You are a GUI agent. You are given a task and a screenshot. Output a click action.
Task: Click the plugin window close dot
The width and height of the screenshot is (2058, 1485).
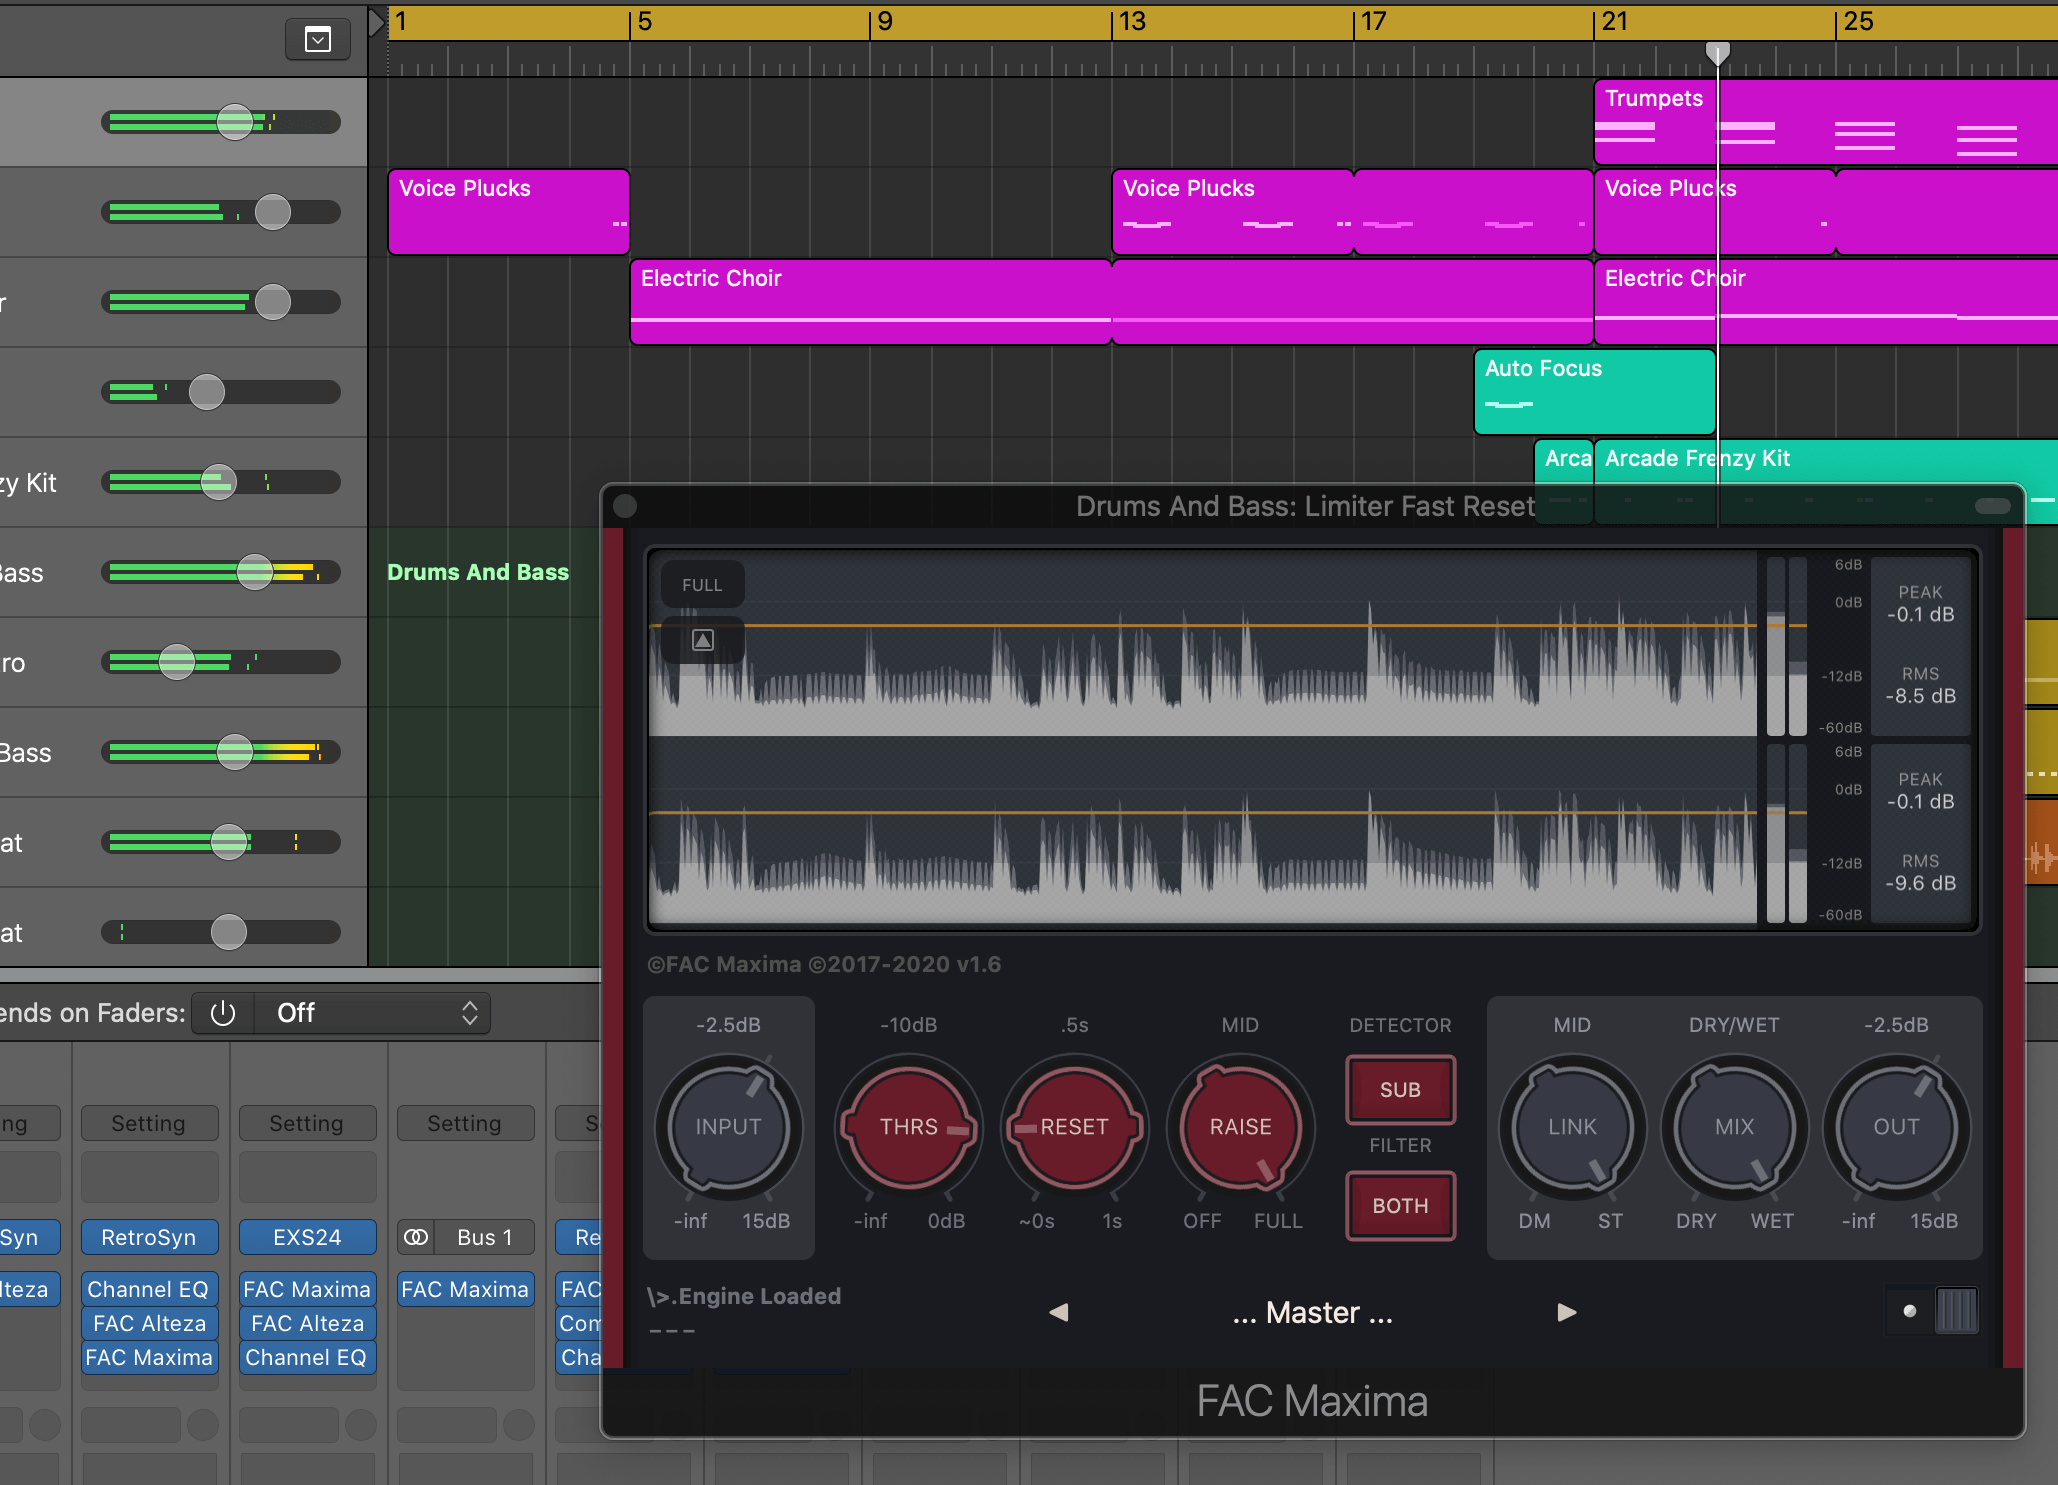point(625,506)
